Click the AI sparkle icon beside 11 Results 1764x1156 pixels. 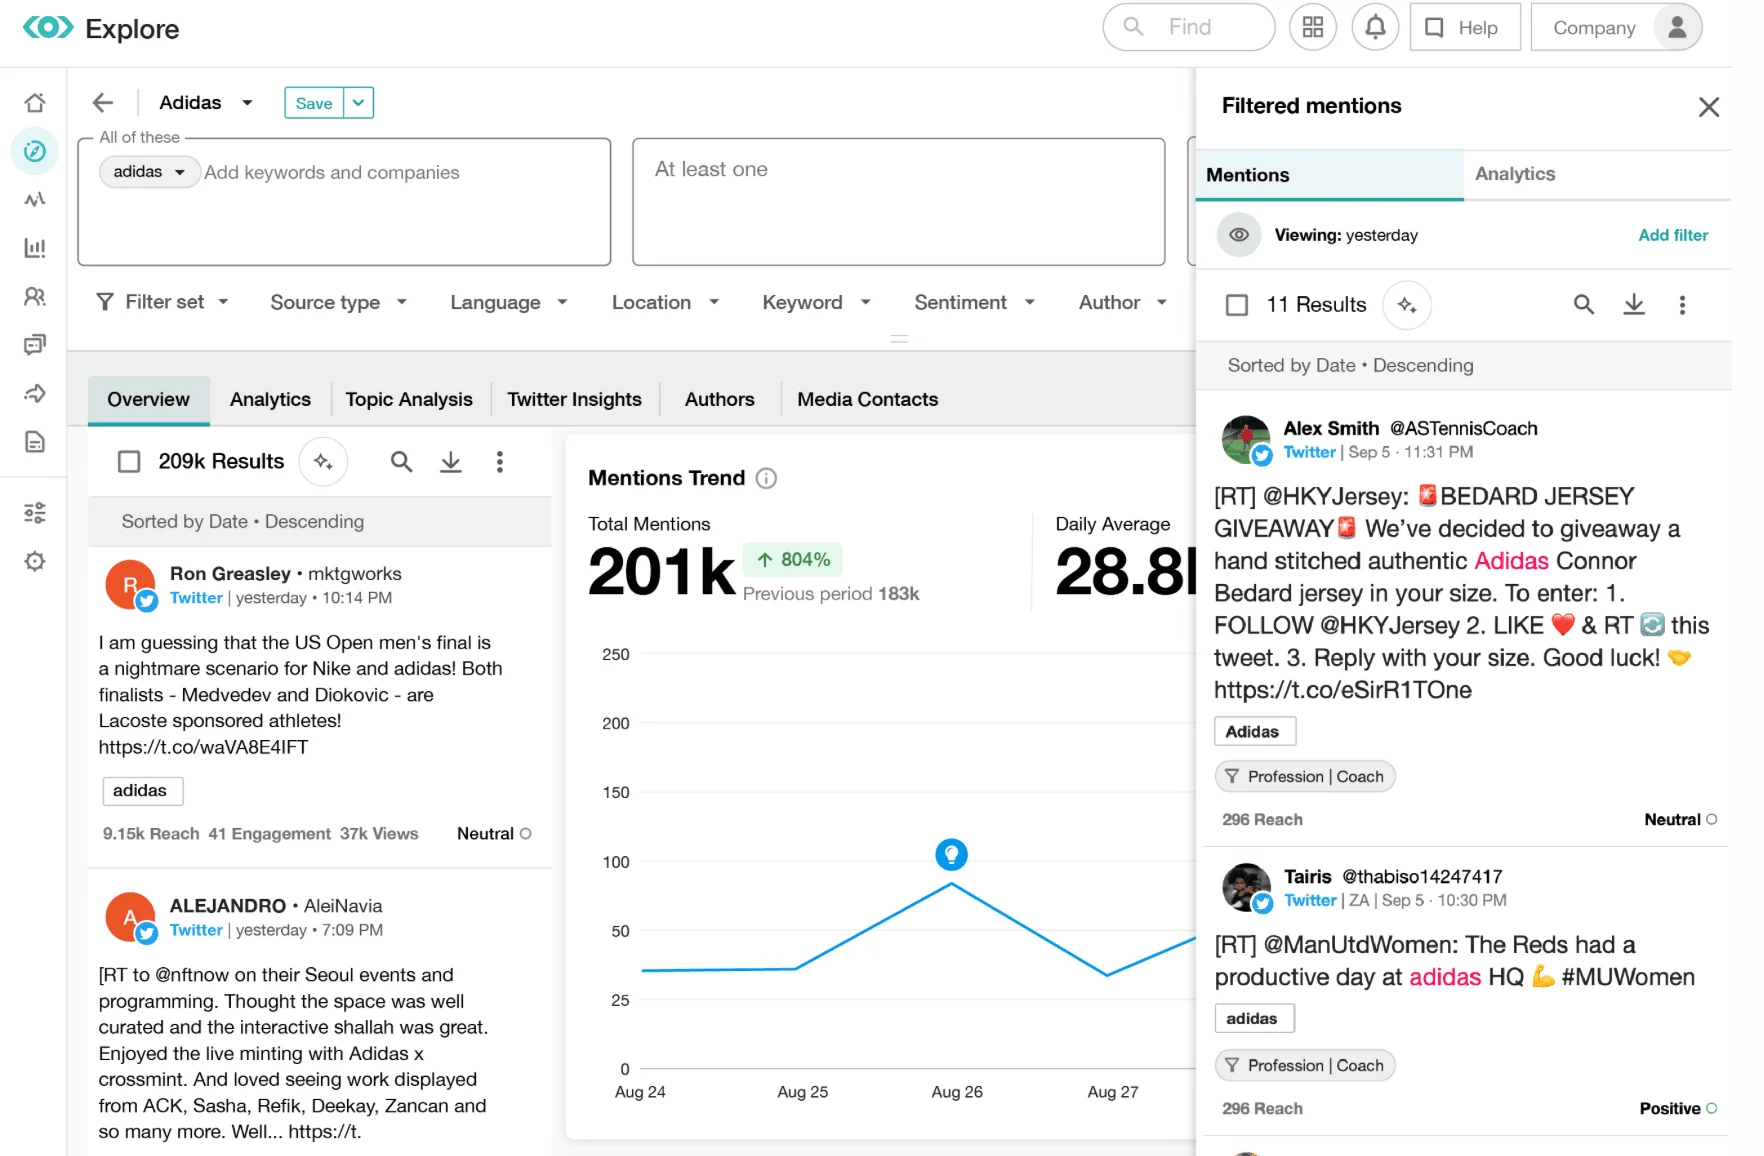pyautogui.click(x=1407, y=305)
